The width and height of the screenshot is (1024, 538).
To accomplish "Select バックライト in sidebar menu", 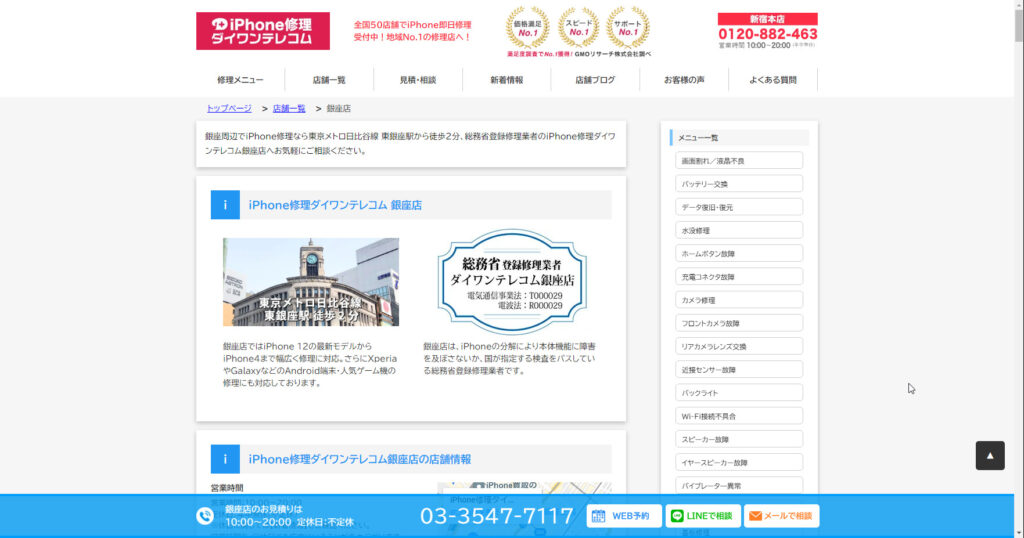I will pos(739,392).
